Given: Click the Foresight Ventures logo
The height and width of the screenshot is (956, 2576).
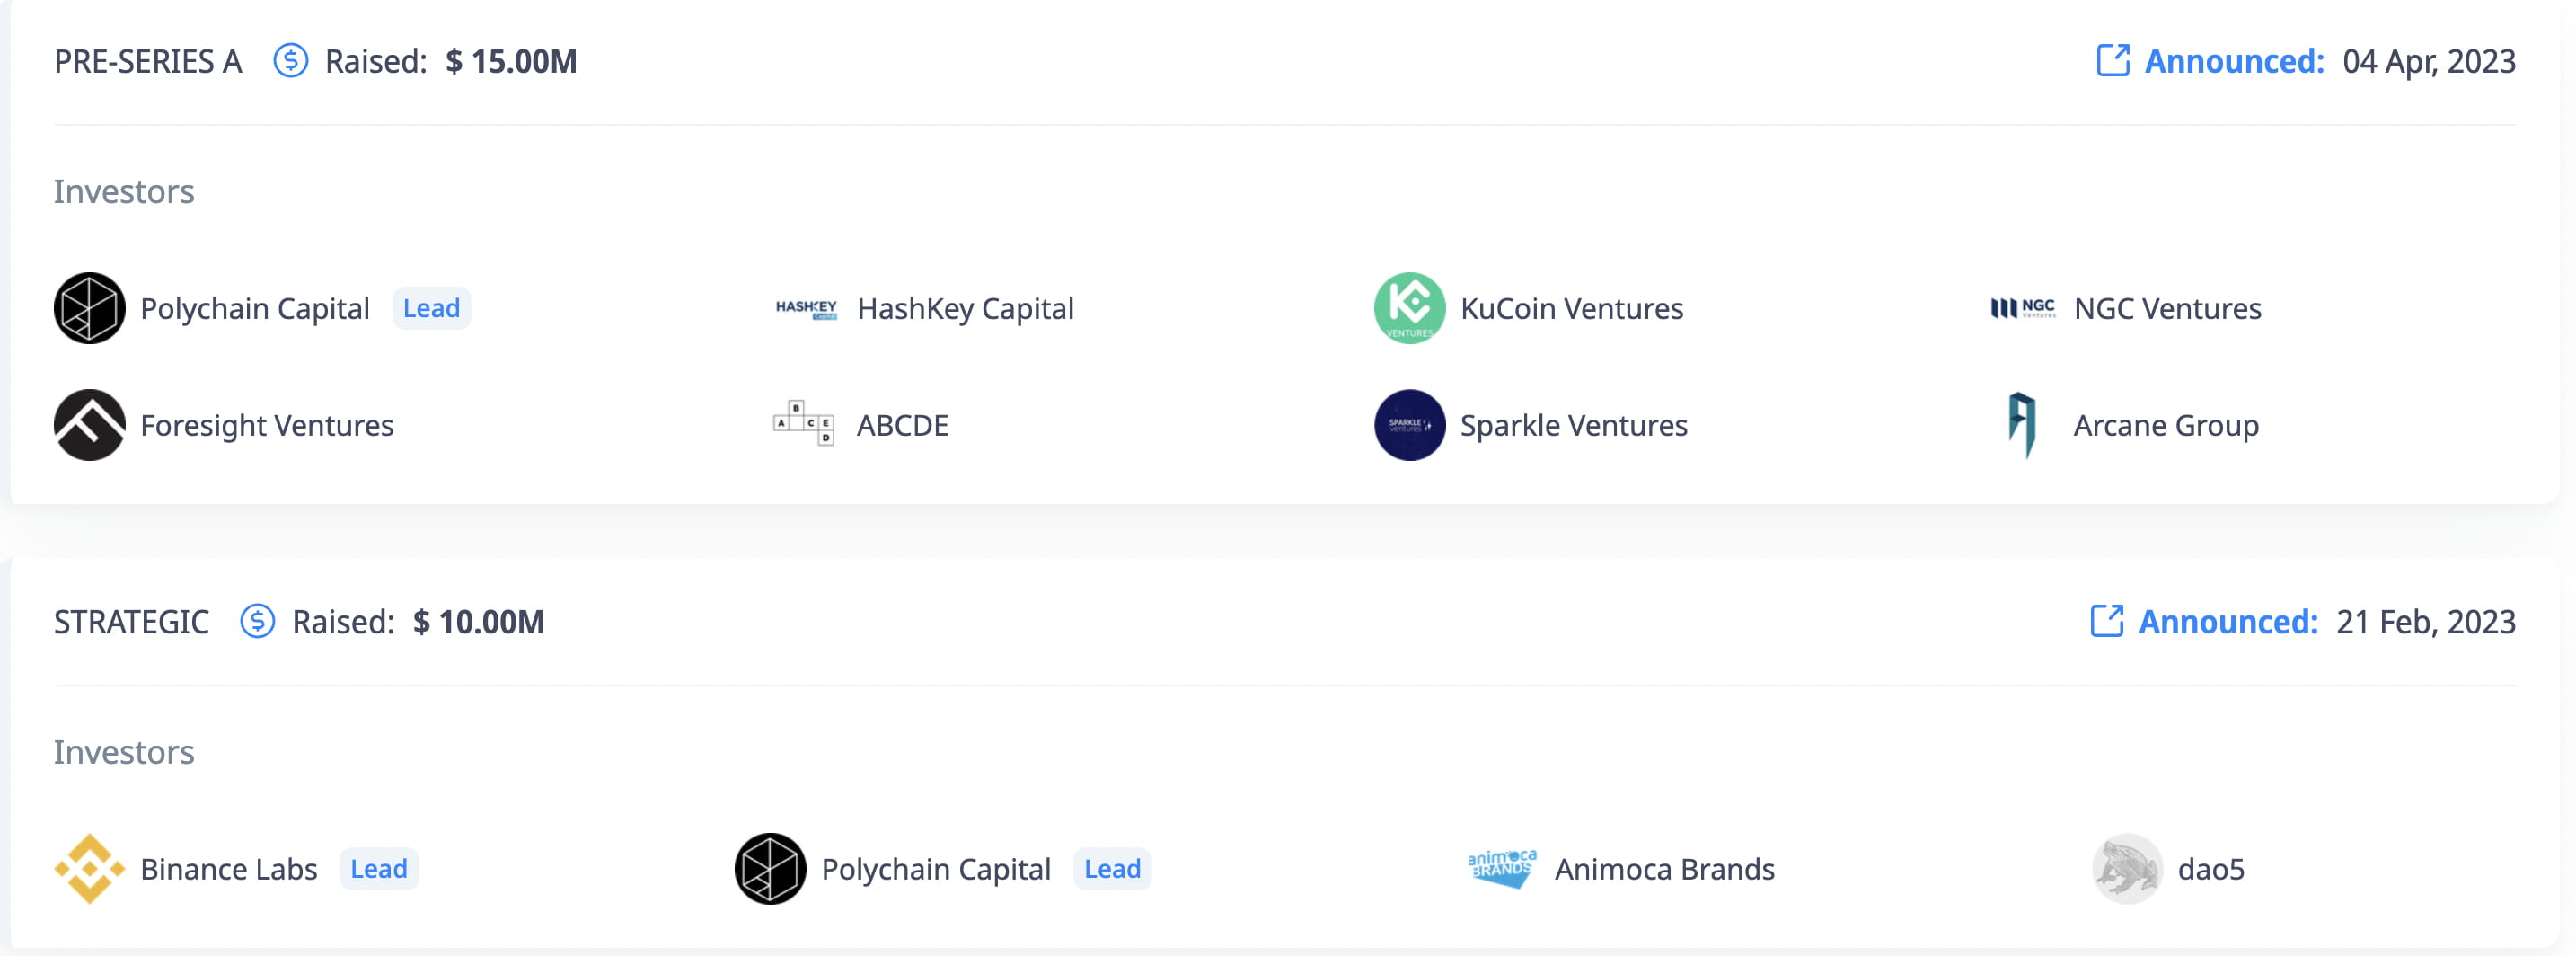Looking at the screenshot, I should tap(89, 425).
